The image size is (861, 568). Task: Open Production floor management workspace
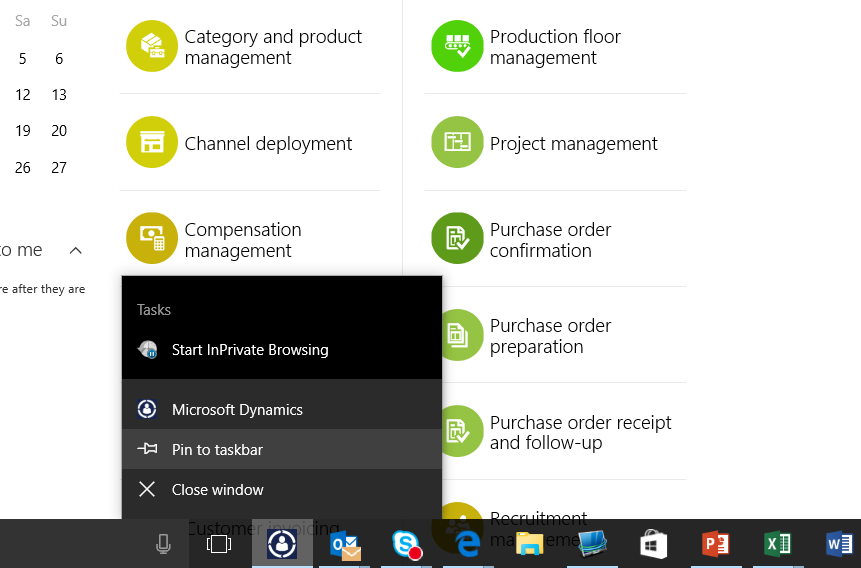555,47
